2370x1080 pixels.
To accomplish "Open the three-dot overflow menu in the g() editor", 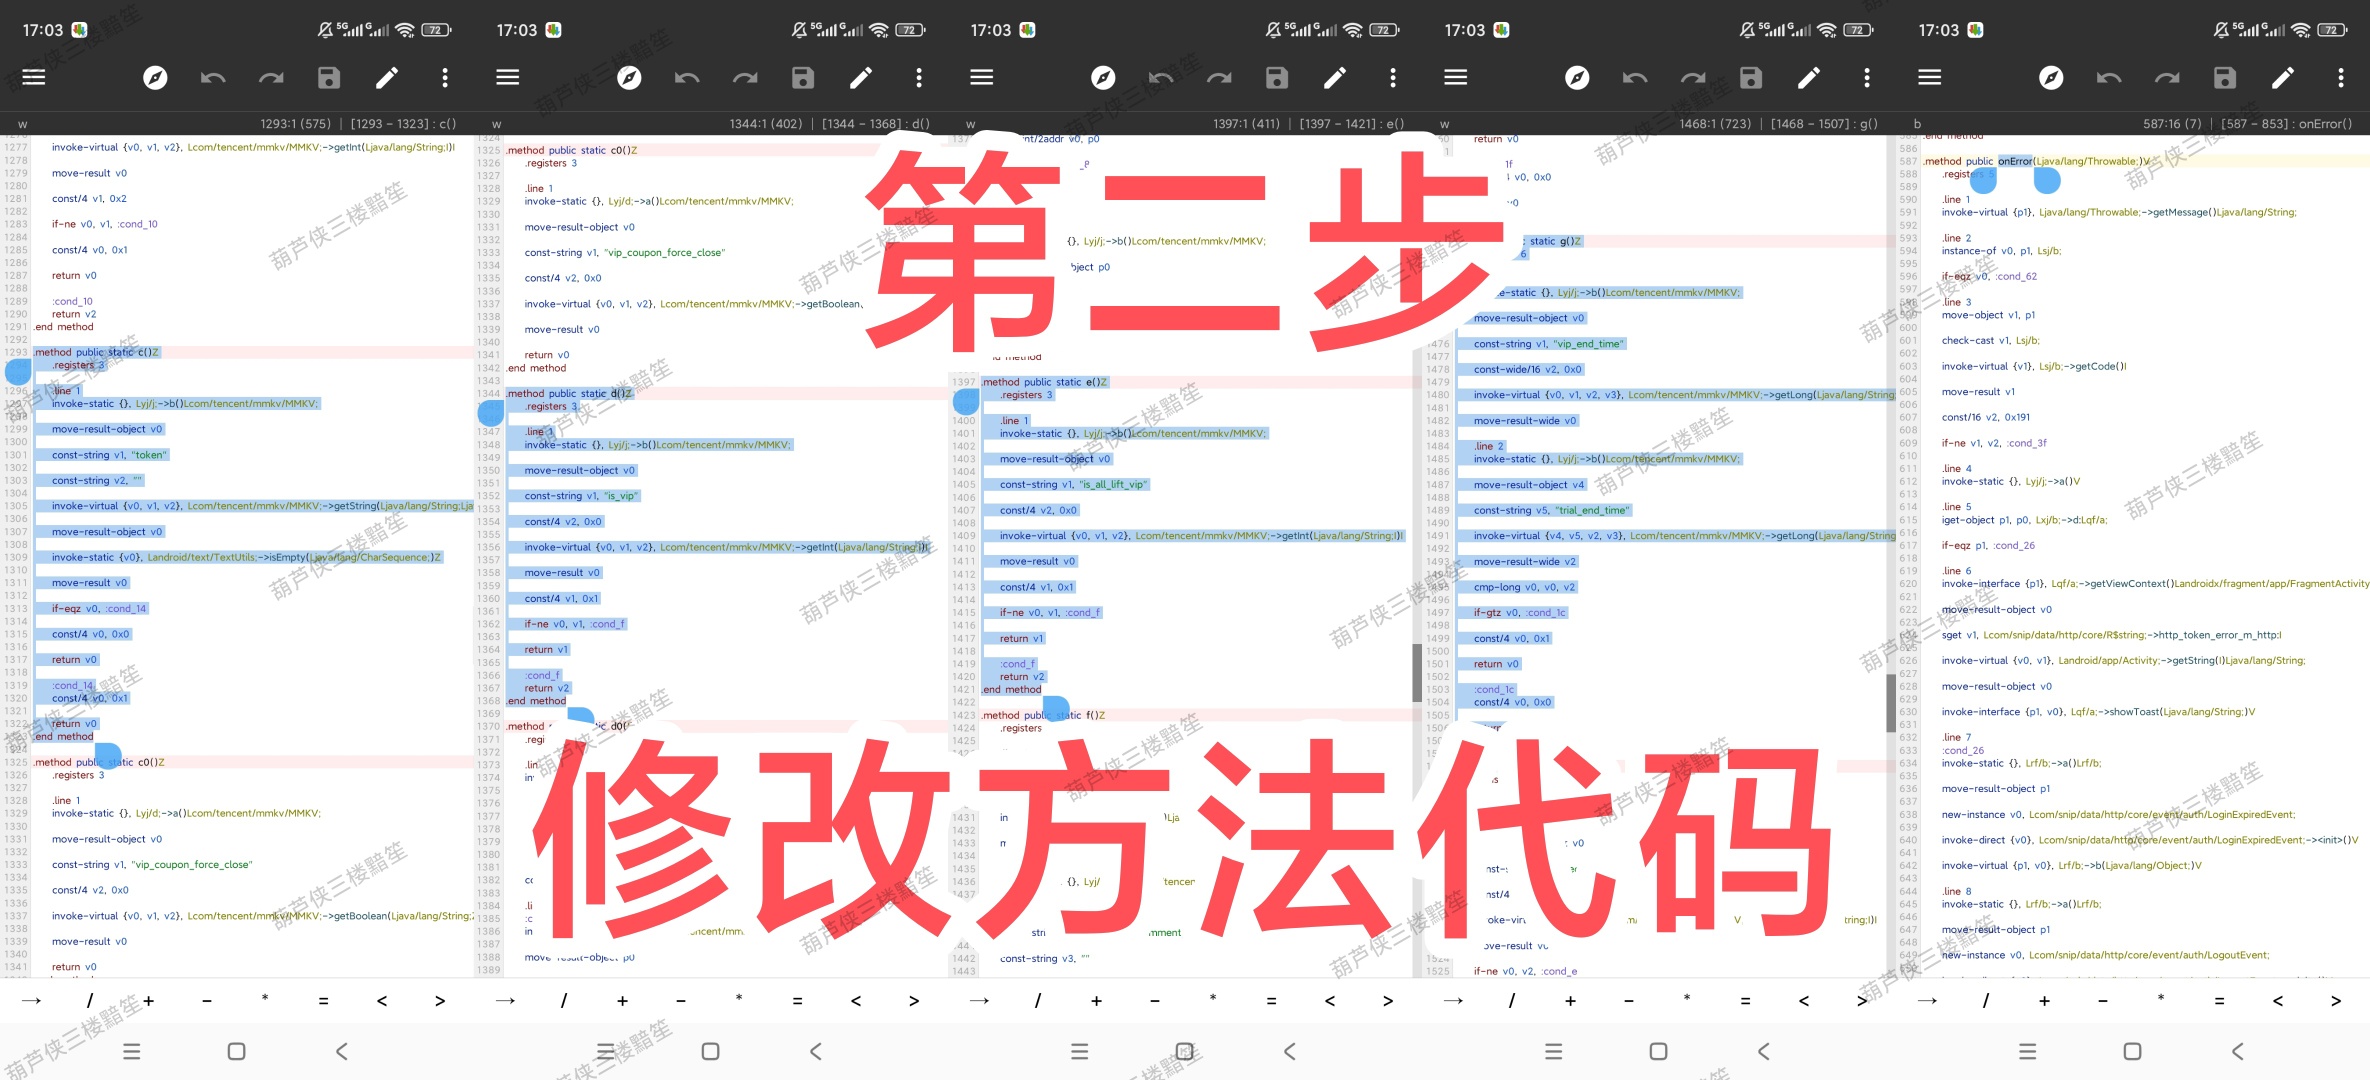I will coord(1867,77).
